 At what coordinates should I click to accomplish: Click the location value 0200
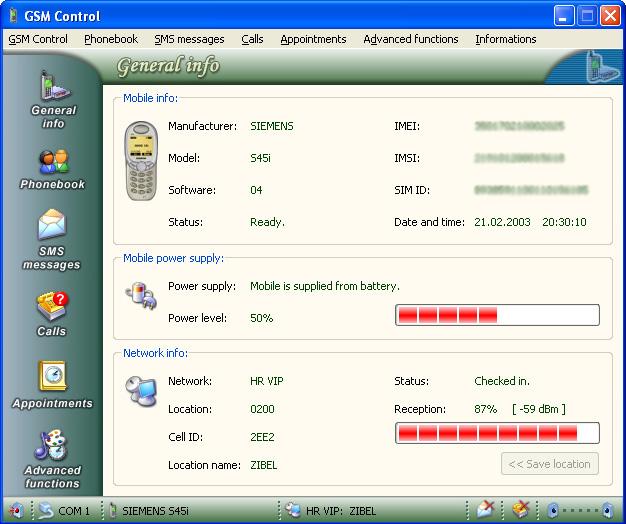262,409
